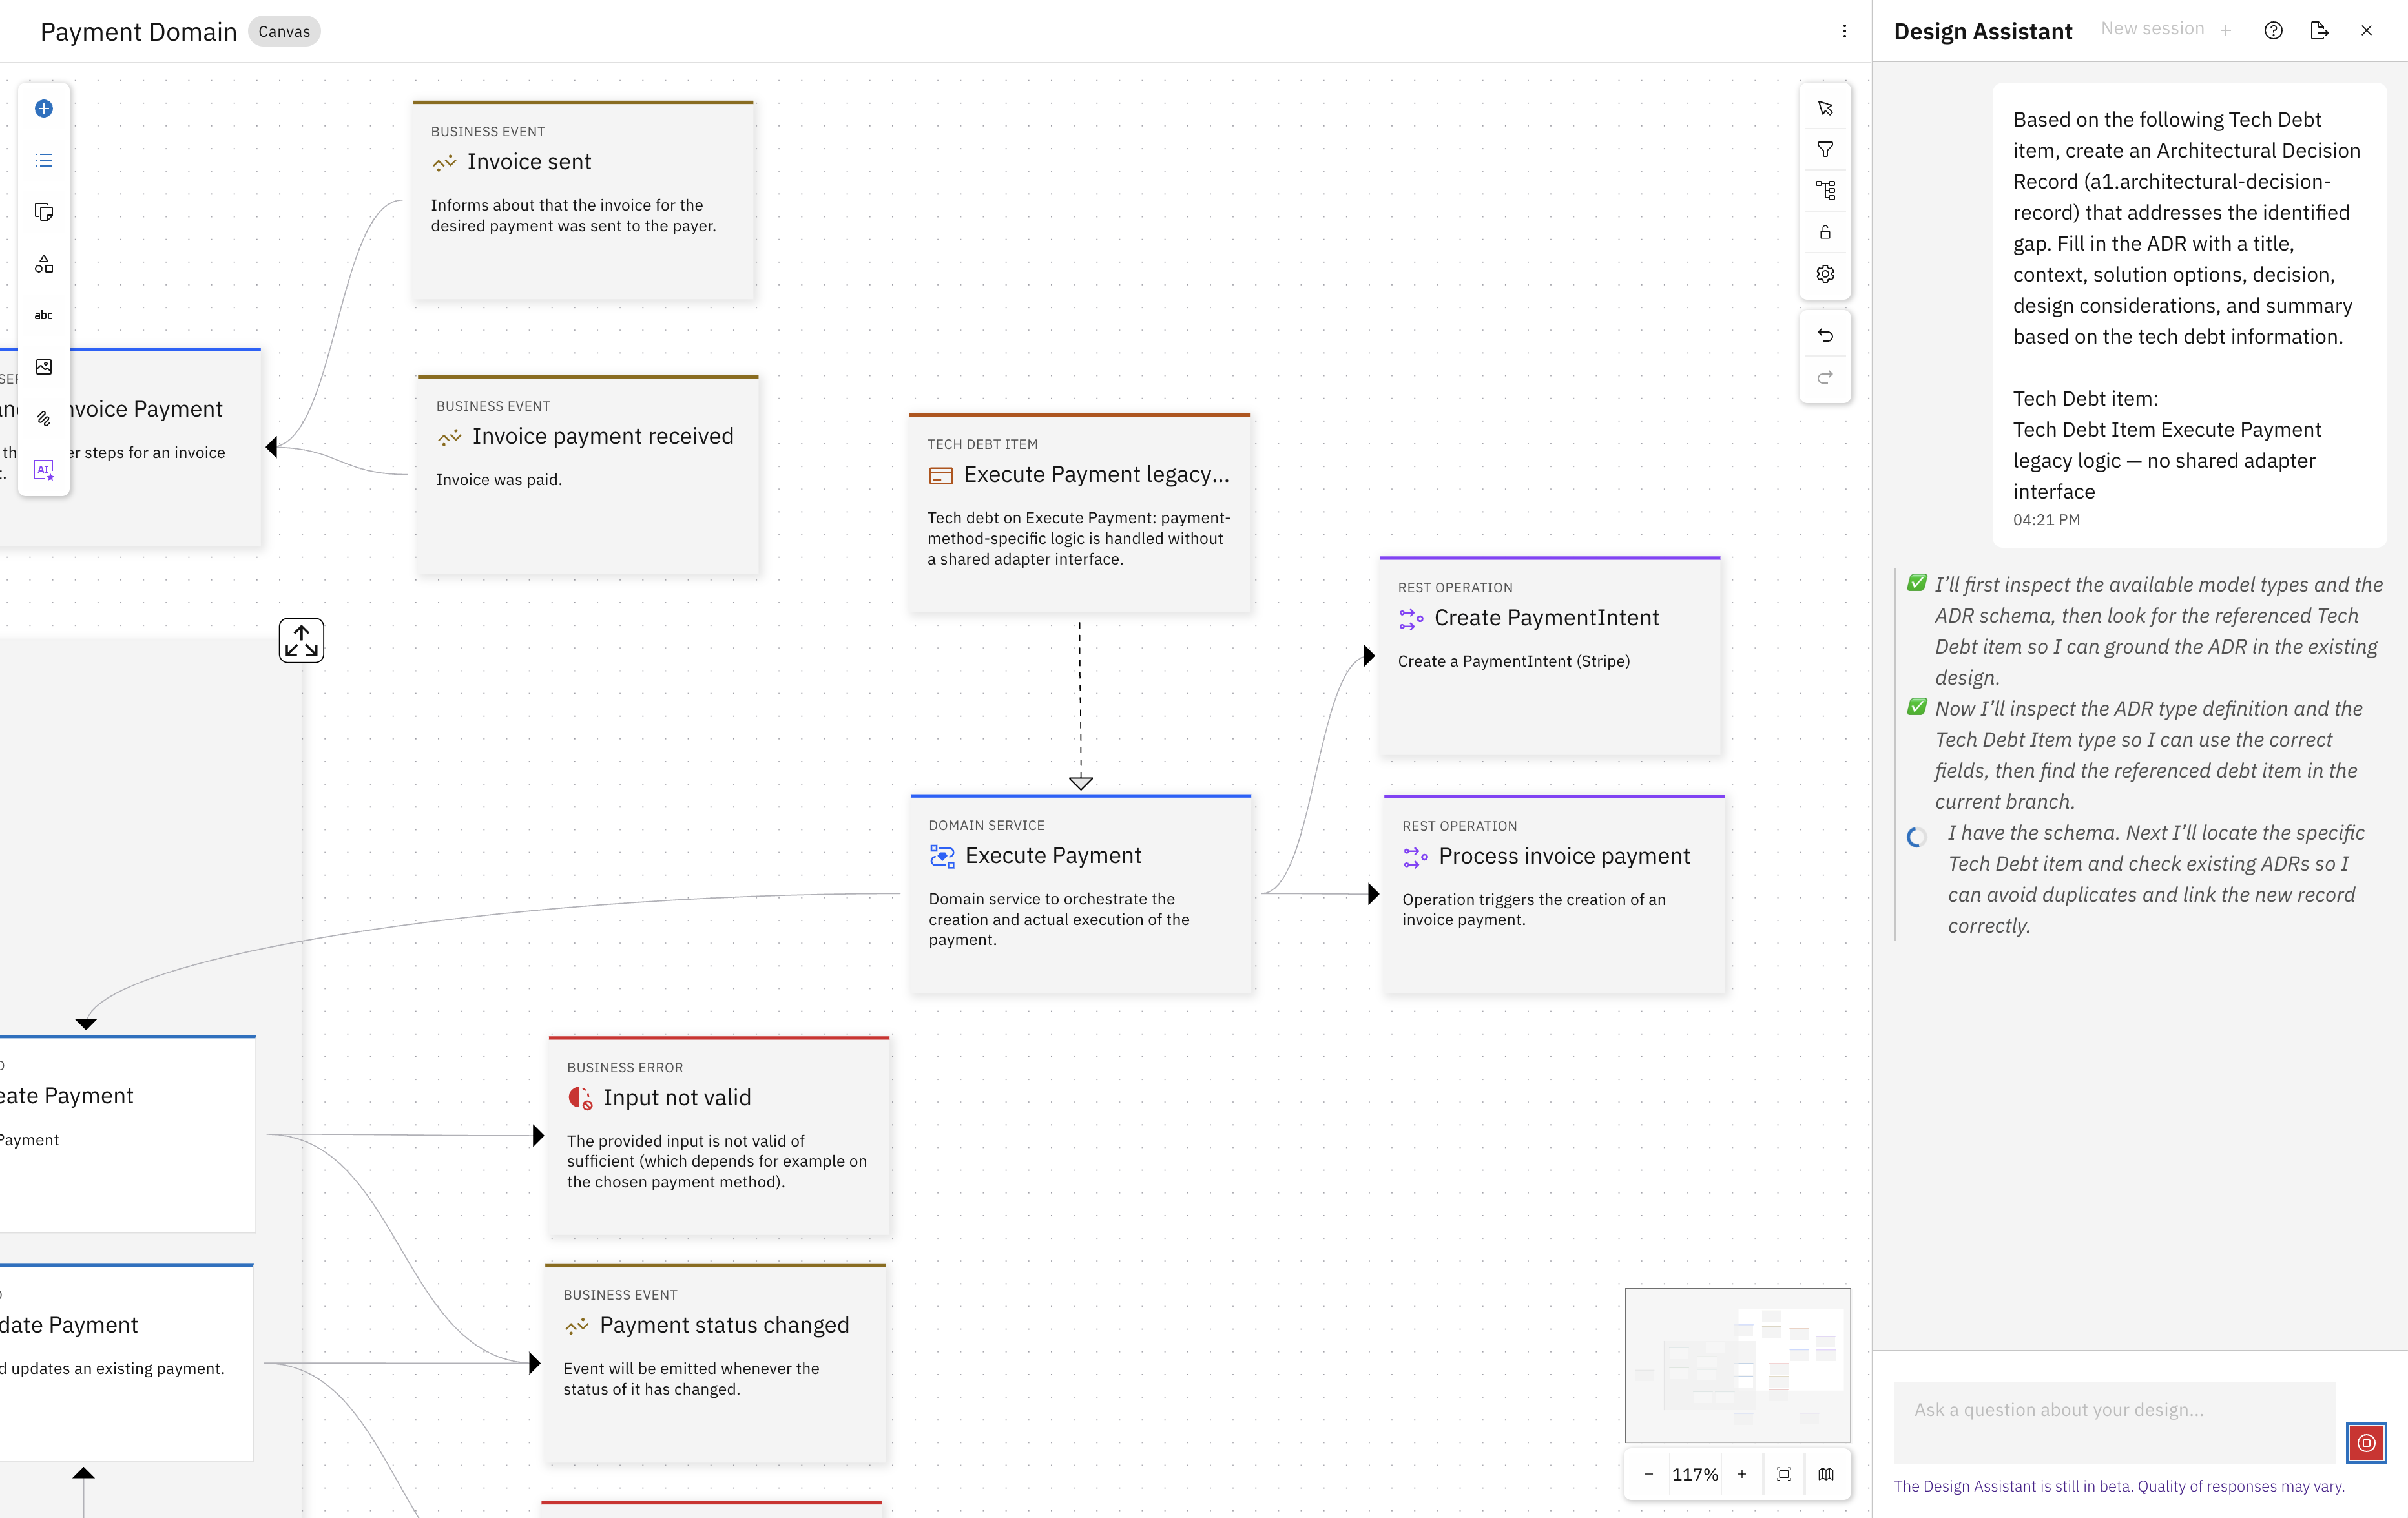Select the Execute Payment domain service card
The height and width of the screenshot is (1518, 2408).
(1081, 894)
